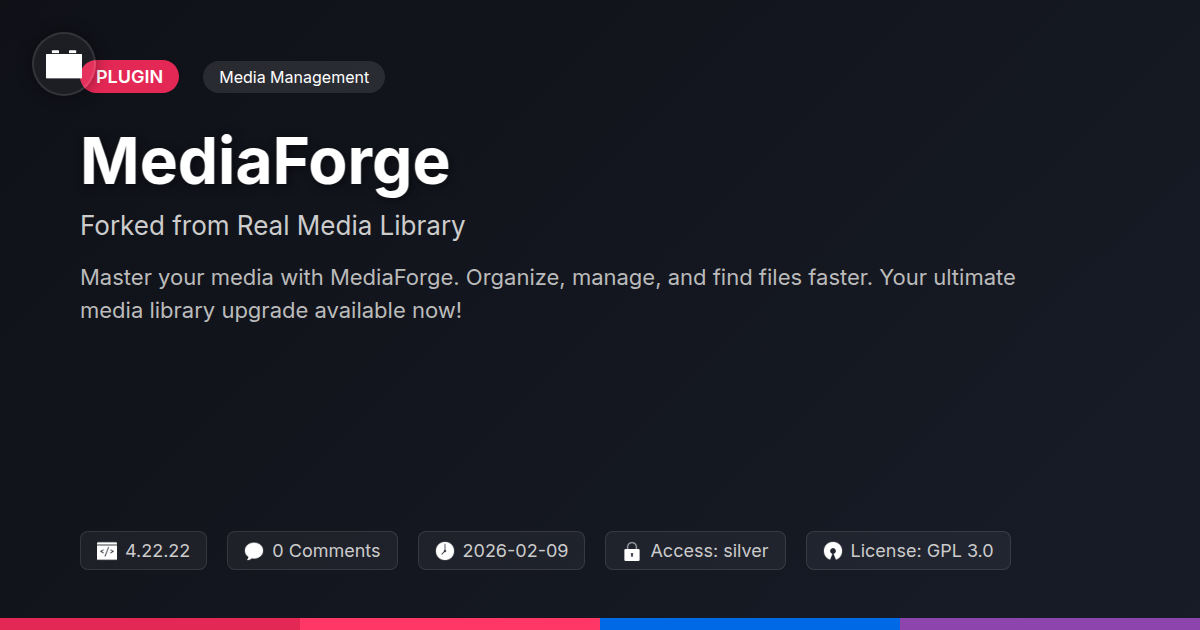
Task: Click the red PLUGIN label
Action: point(130,77)
